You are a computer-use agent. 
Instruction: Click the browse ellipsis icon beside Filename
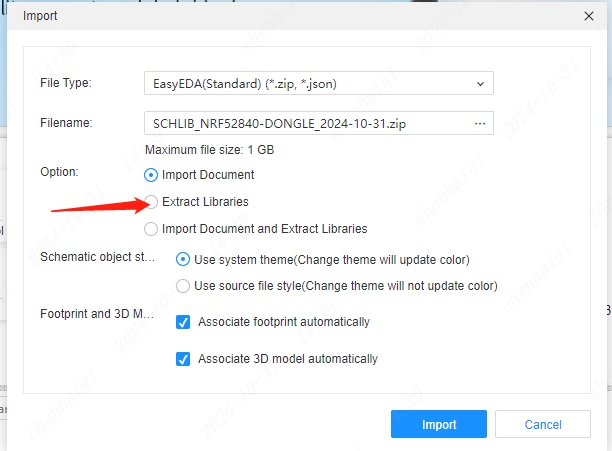click(x=480, y=123)
